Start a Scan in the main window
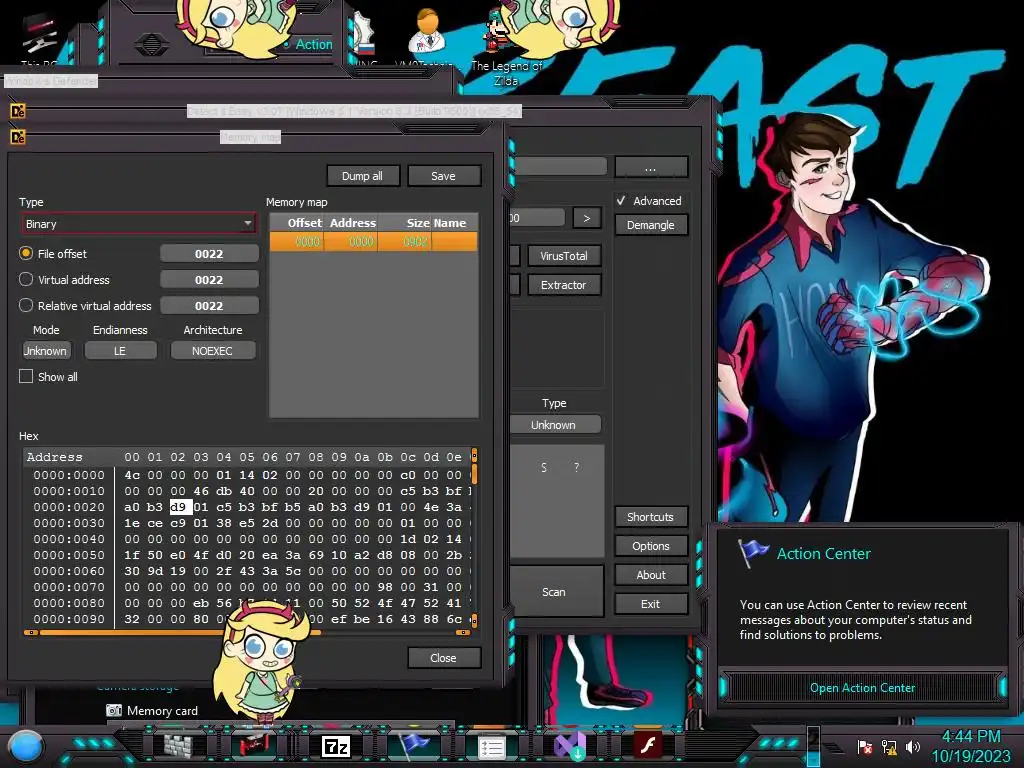Image resolution: width=1024 pixels, height=768 pixels. coord(554,592)
